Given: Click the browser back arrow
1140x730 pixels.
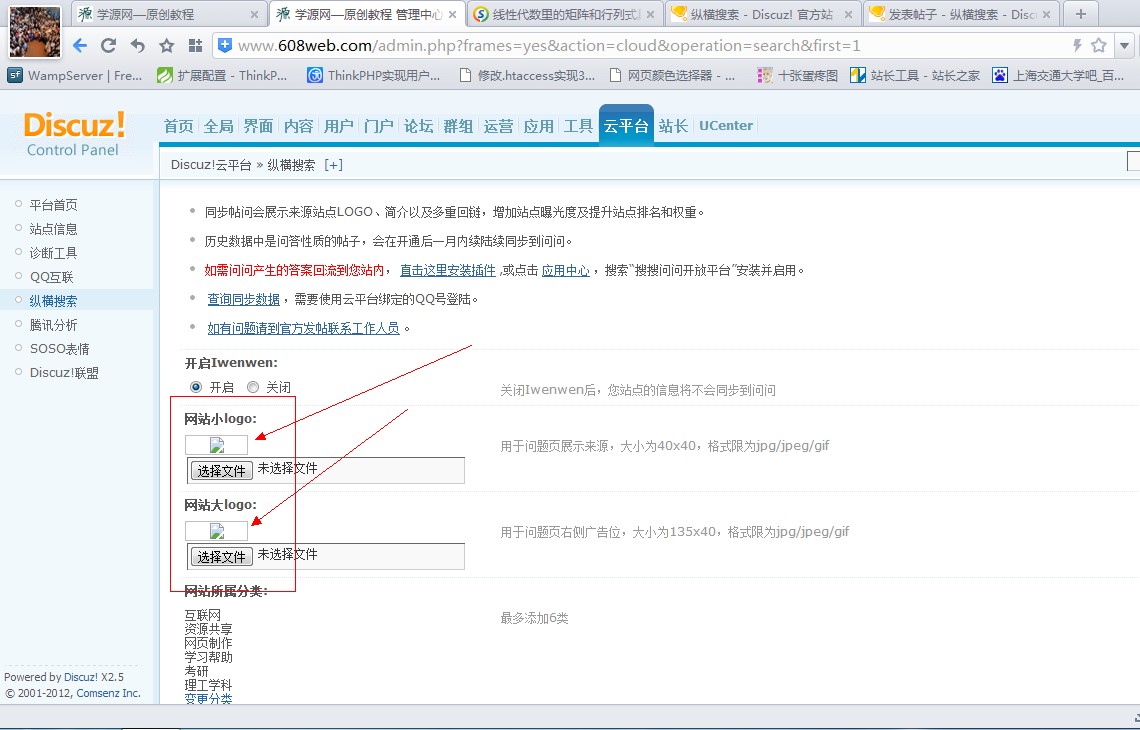Looking at the screenshot, I should point(80,46).
